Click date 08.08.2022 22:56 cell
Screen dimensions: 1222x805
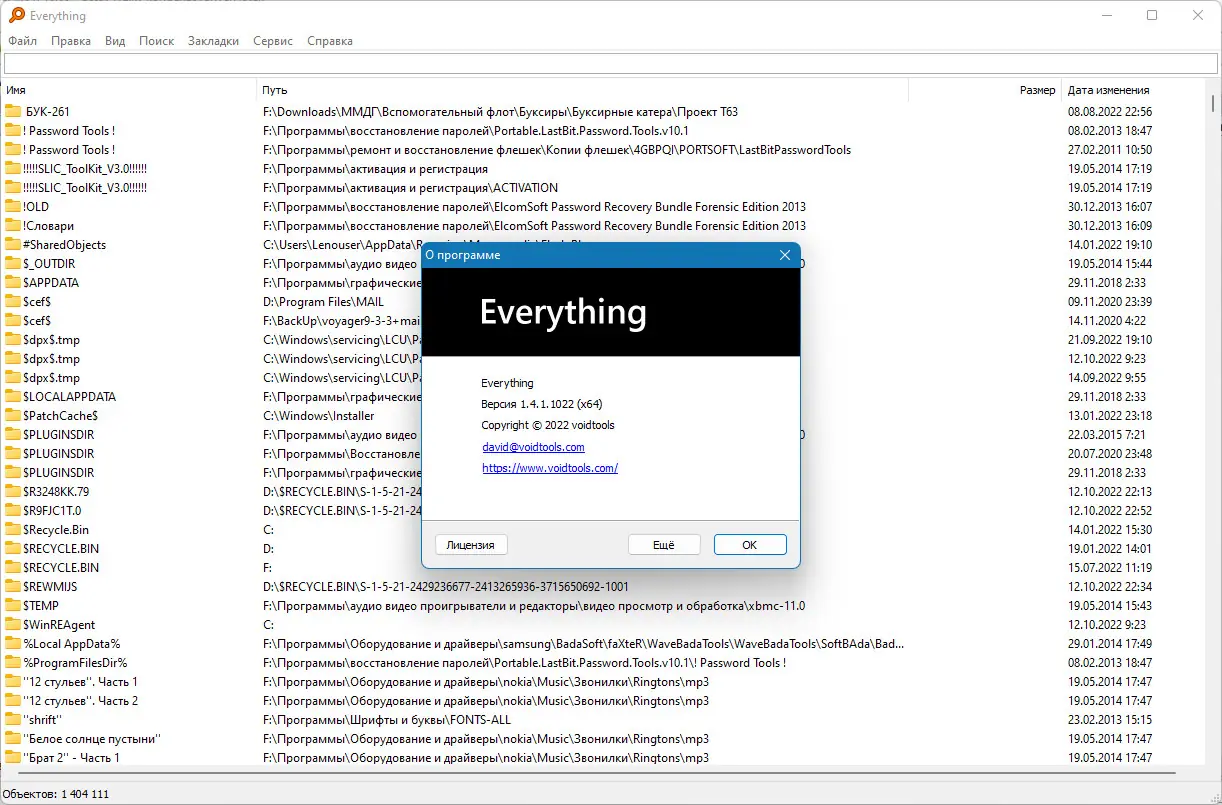1110,112
